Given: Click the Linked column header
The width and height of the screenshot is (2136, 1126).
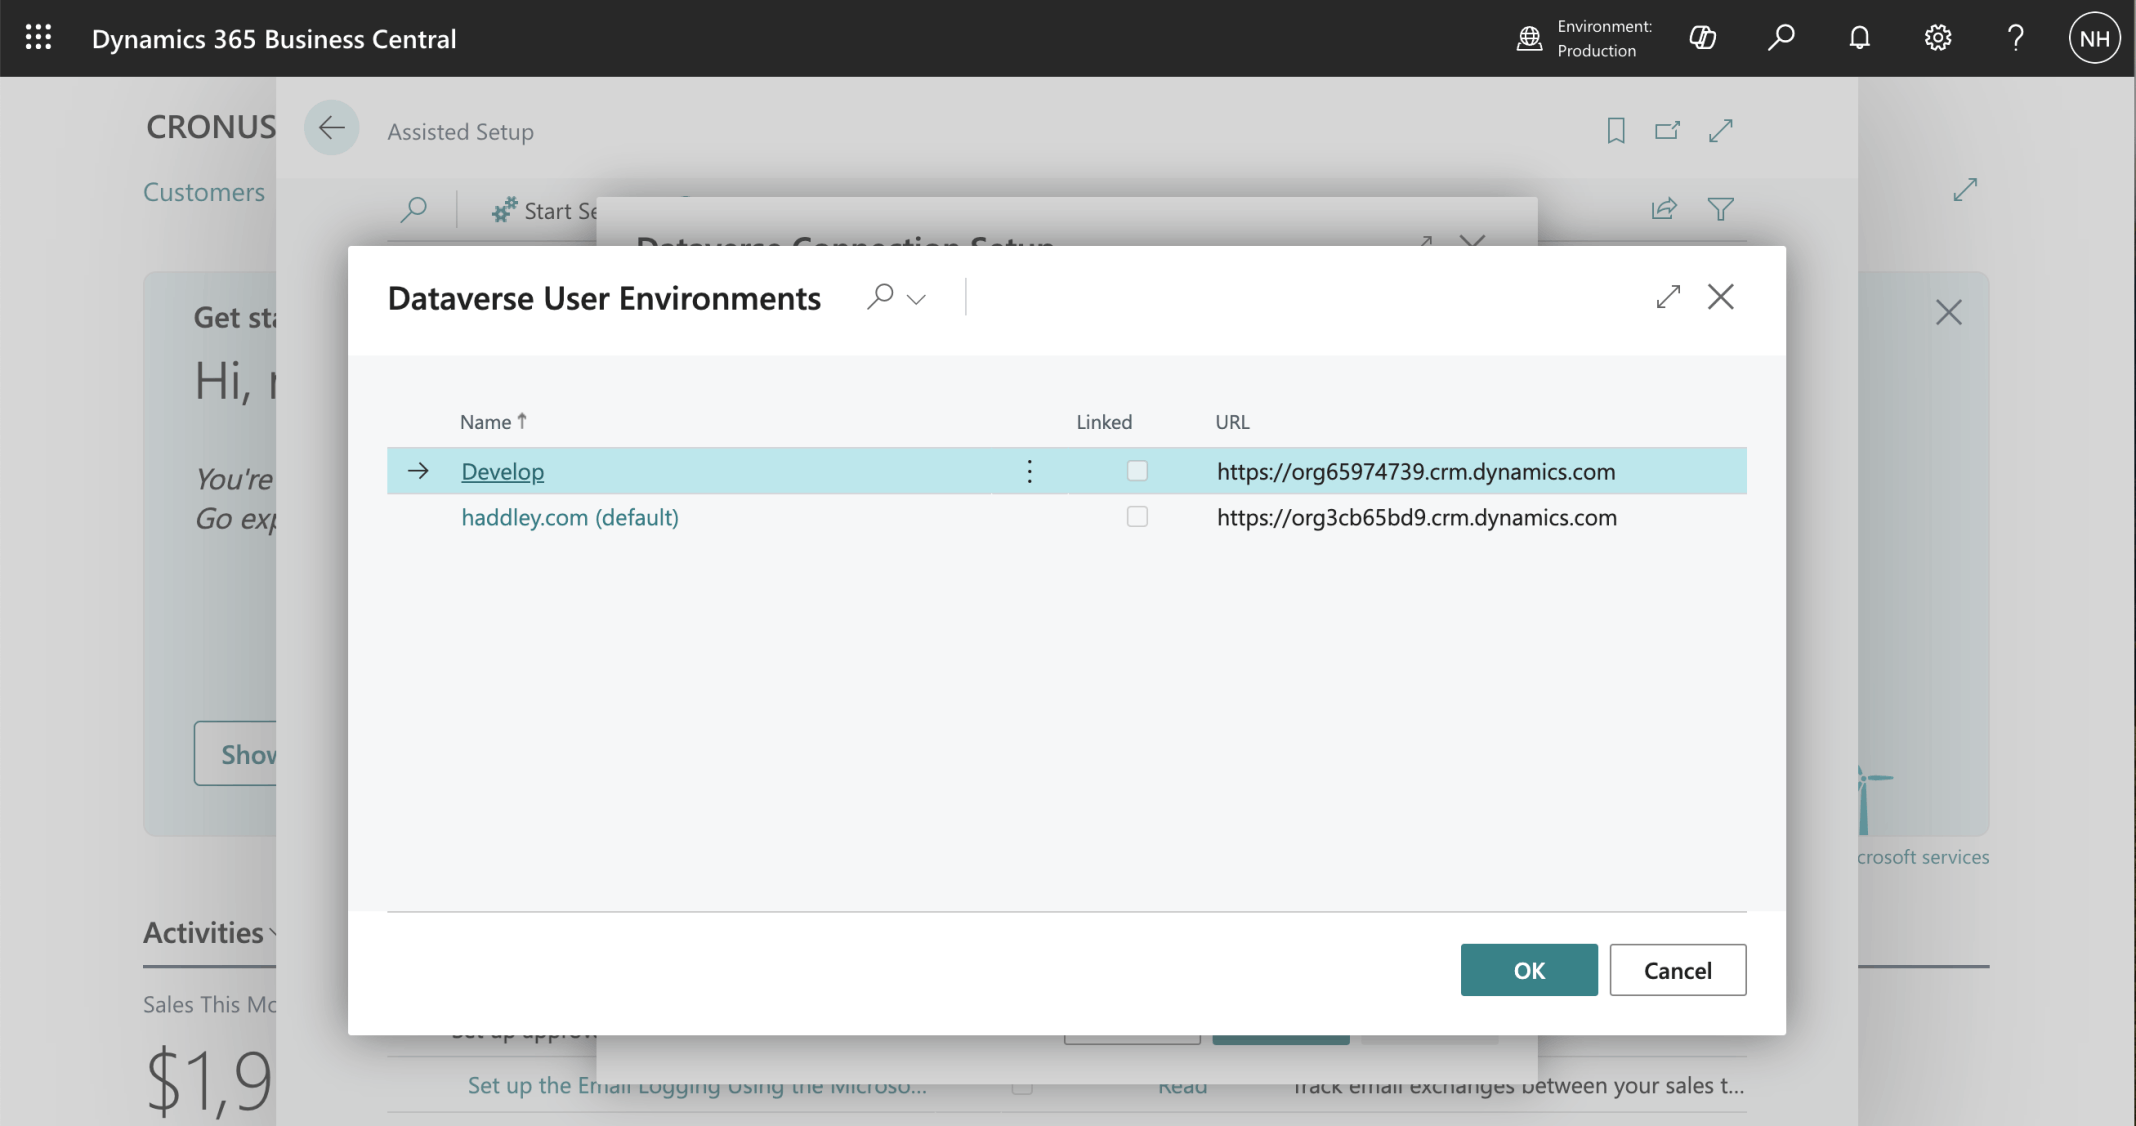Looking at the screenshot, I should (x=1104, y=422).
